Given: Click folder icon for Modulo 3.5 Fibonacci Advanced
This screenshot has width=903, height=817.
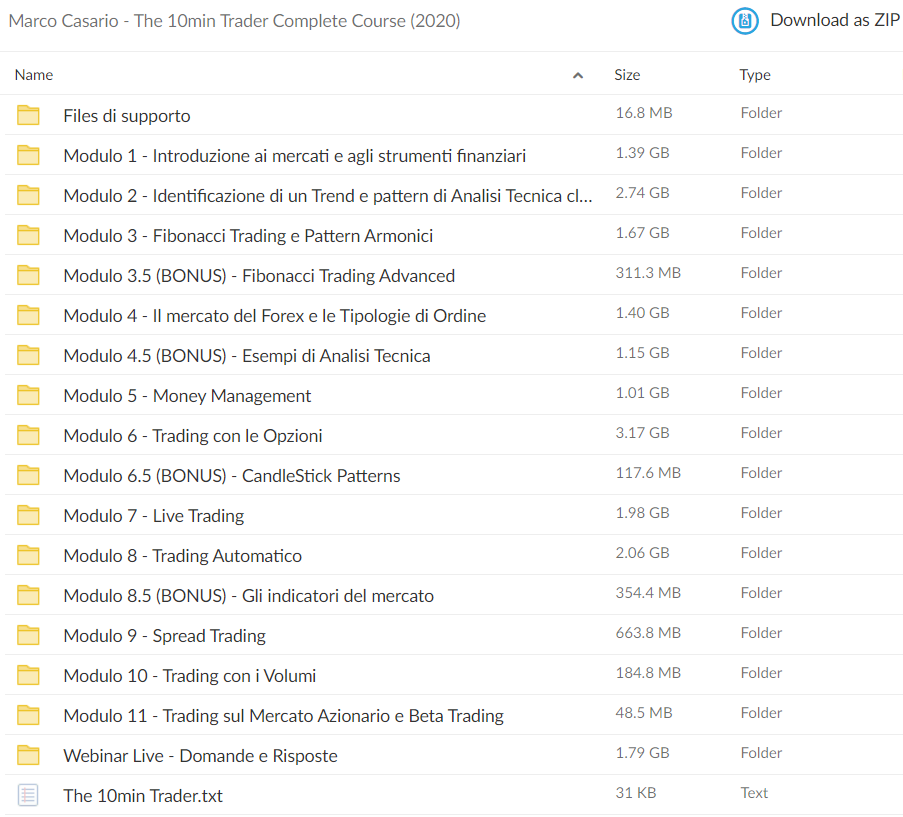Looking at the screenshot, I should pyautogui.click(x=28, y=275).
